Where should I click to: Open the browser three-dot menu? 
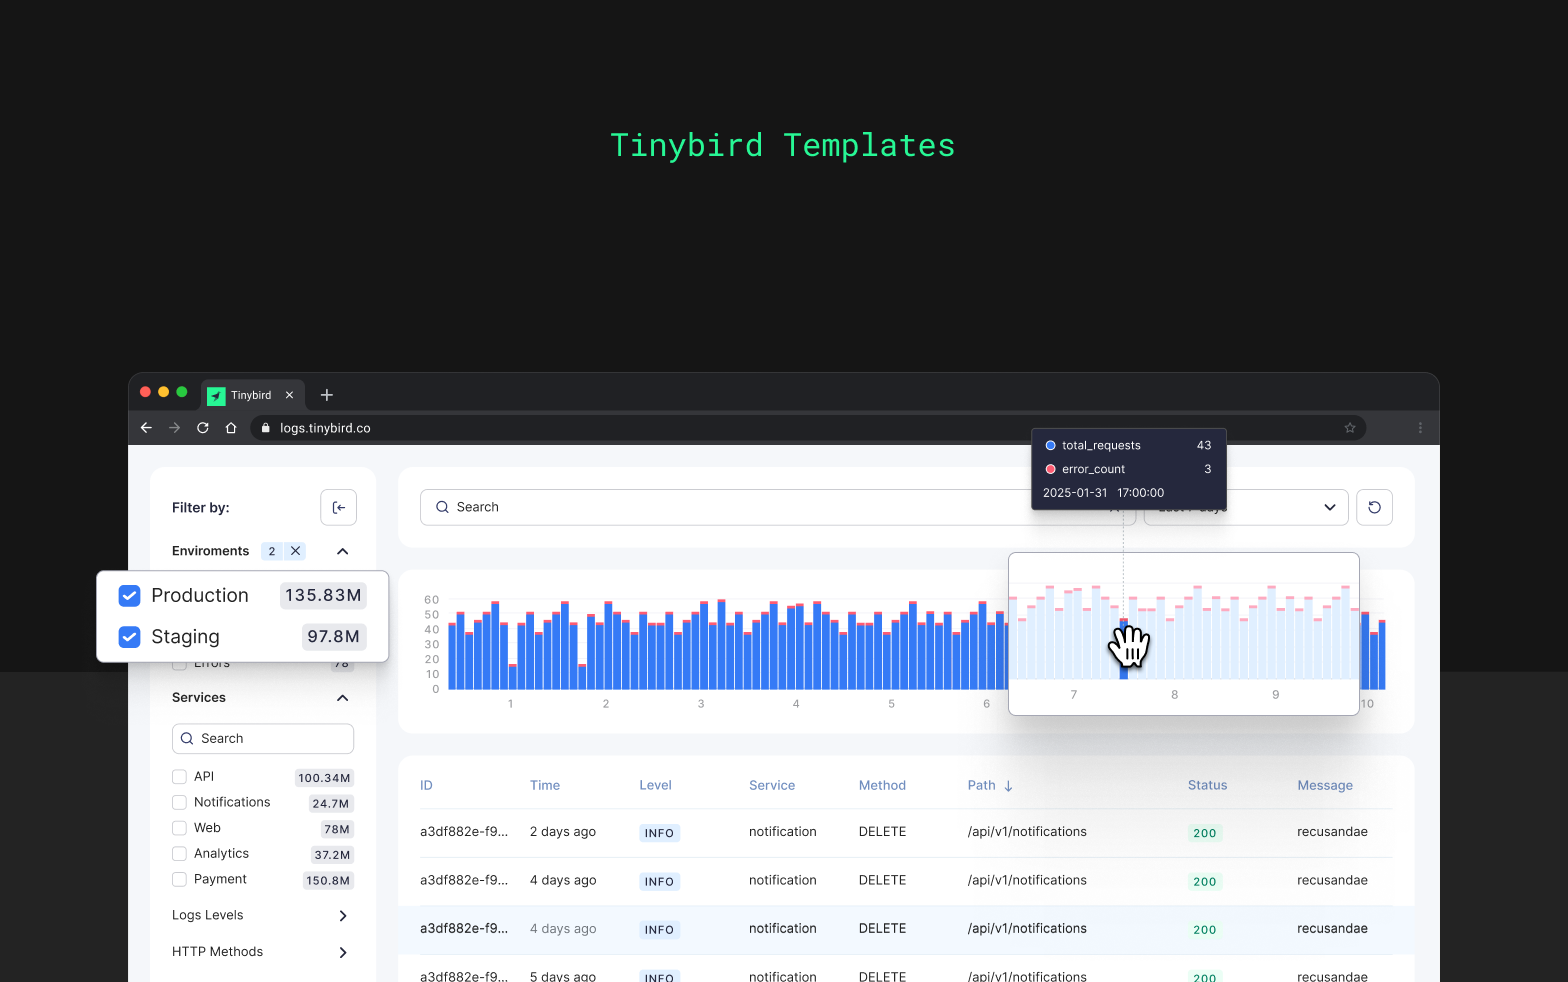click(1420, 428)
